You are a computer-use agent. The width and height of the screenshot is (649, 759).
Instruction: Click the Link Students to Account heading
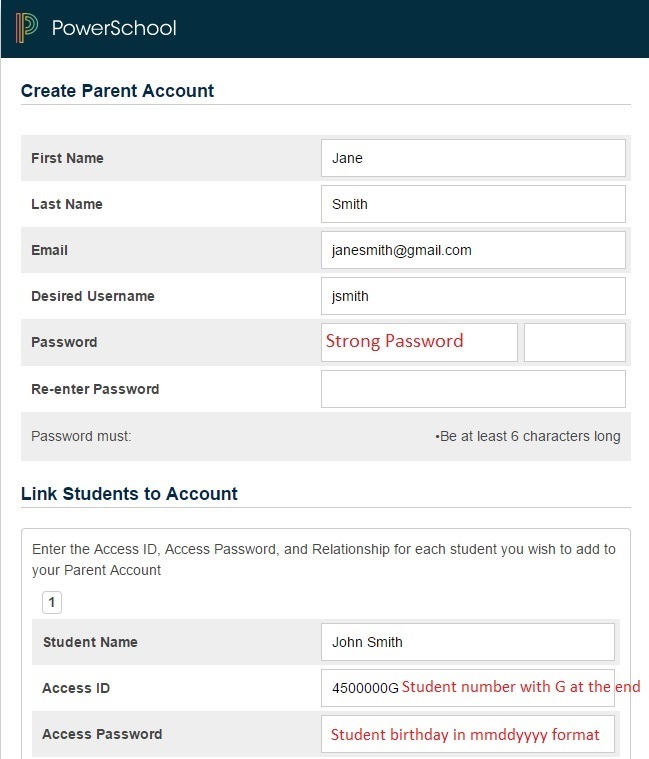tap(129, 494)
